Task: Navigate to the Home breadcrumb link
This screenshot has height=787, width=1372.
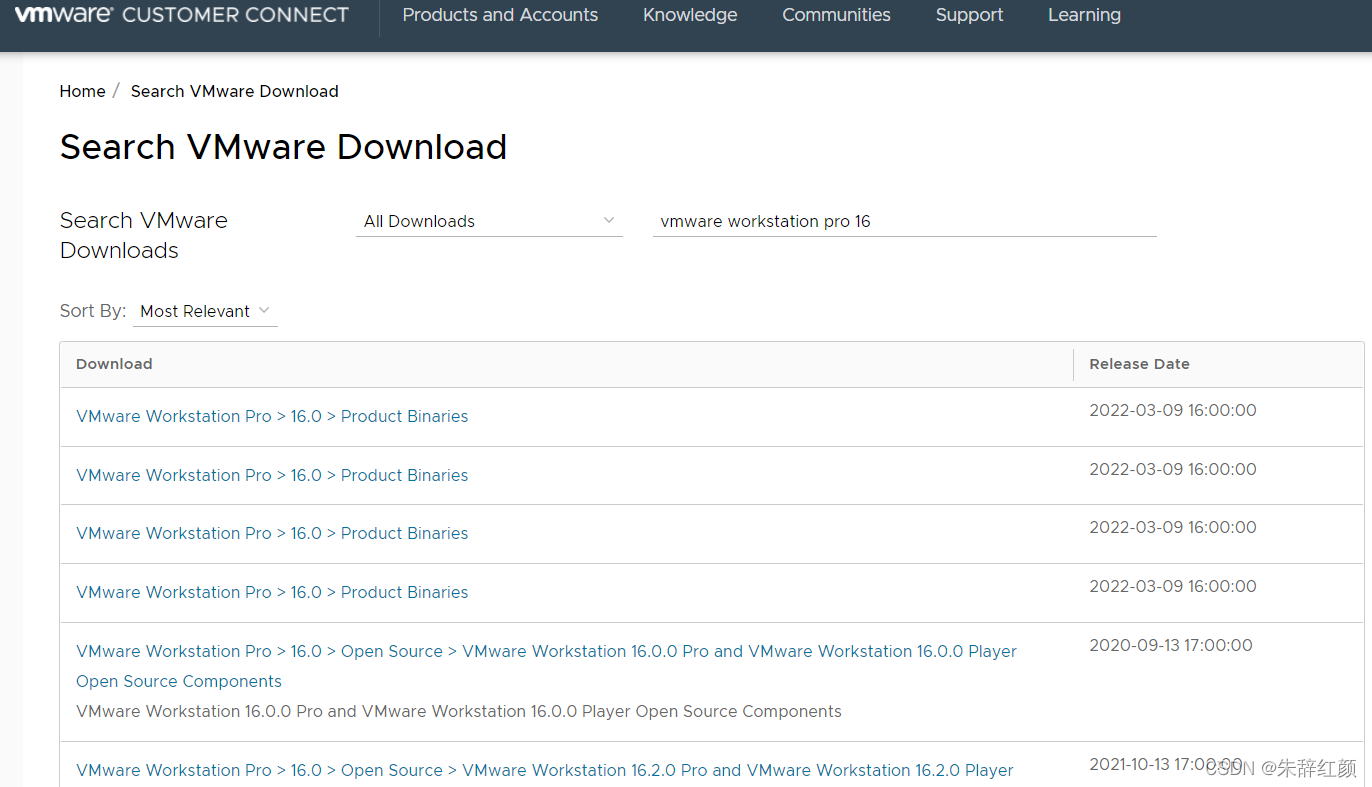Action: [82, 91]
